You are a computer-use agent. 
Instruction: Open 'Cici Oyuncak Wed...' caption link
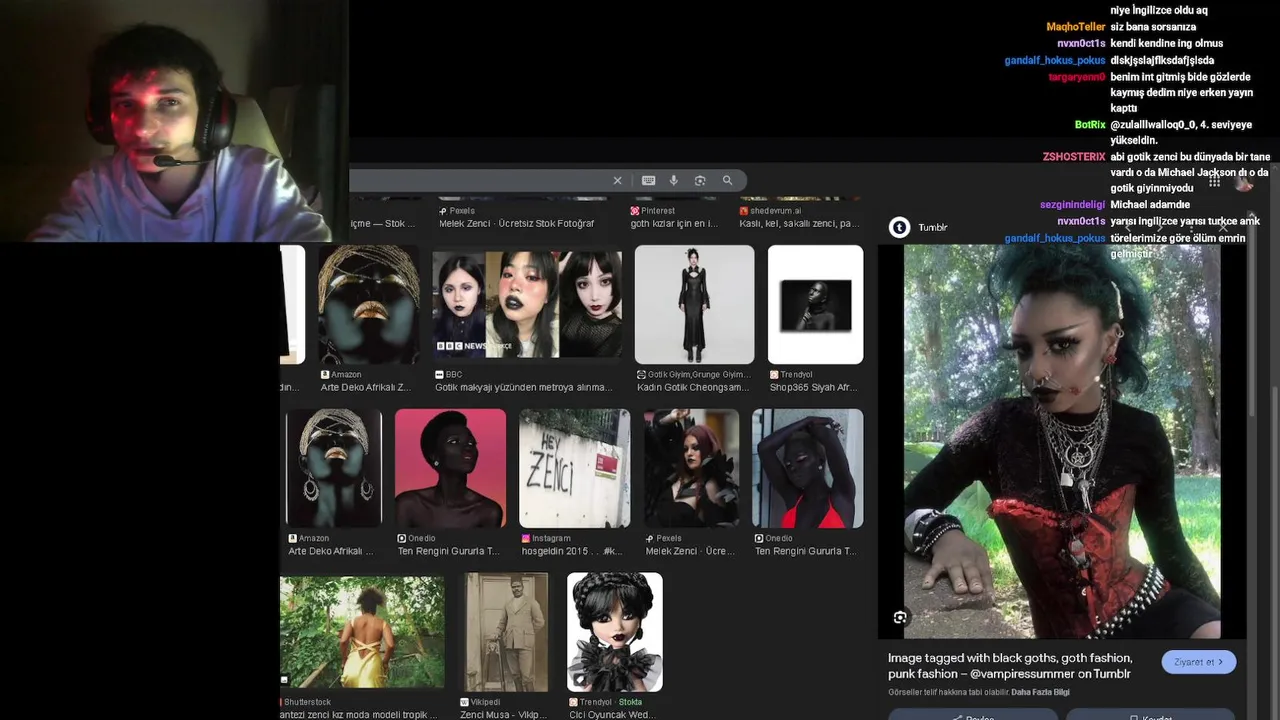[612, 715]
